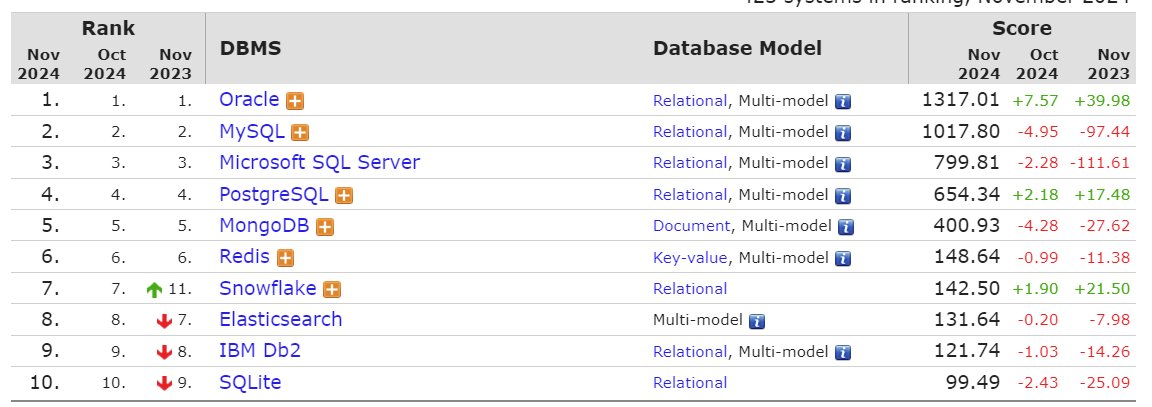Click the red down arrow in IBM Db2 row
The width and height of the screenshot is (1152, 407).
[x=165, y=353]
